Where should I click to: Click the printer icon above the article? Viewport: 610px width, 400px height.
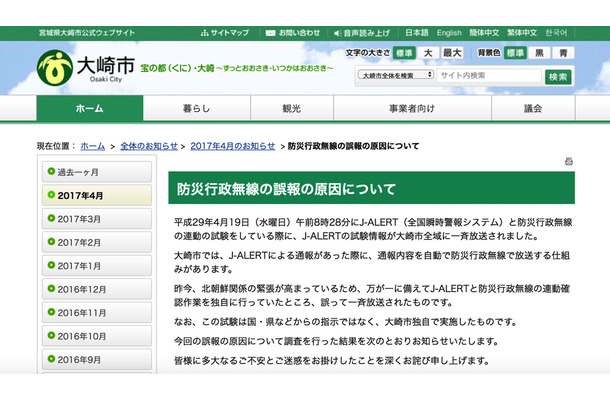569,161
